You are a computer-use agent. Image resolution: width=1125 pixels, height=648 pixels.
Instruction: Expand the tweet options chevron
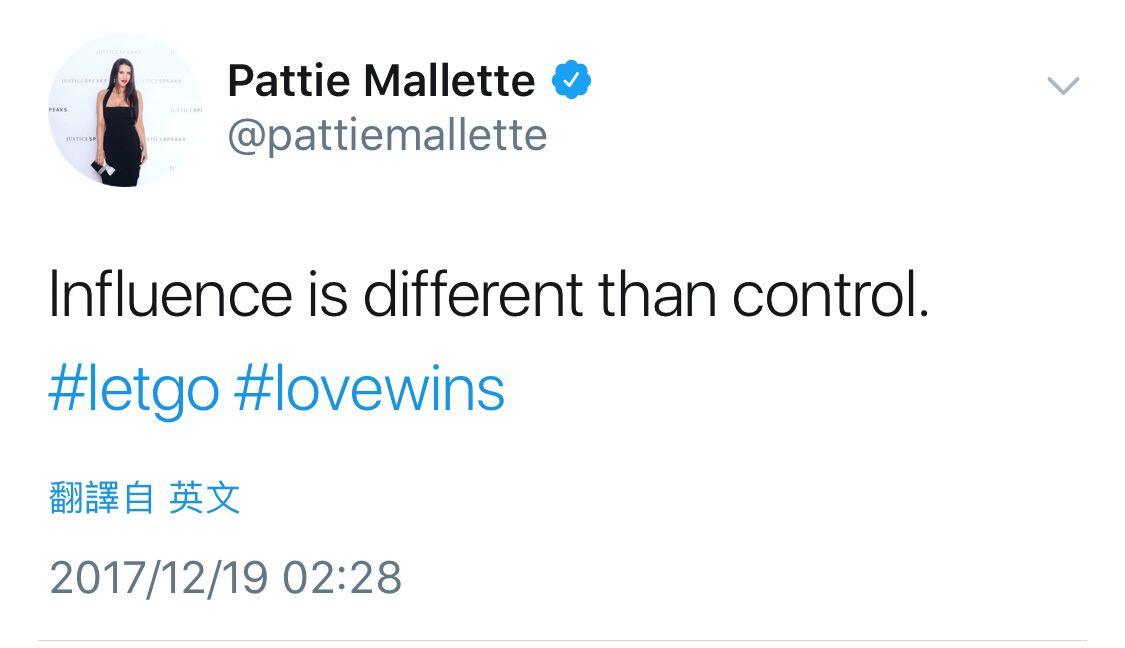pos(1062,86)
